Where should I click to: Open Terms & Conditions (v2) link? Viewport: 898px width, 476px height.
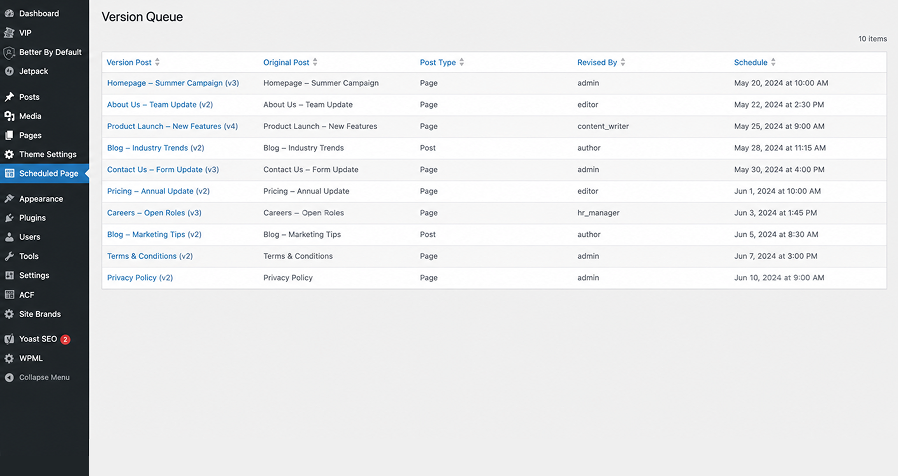pyautogui.click(x=150, y=256)
